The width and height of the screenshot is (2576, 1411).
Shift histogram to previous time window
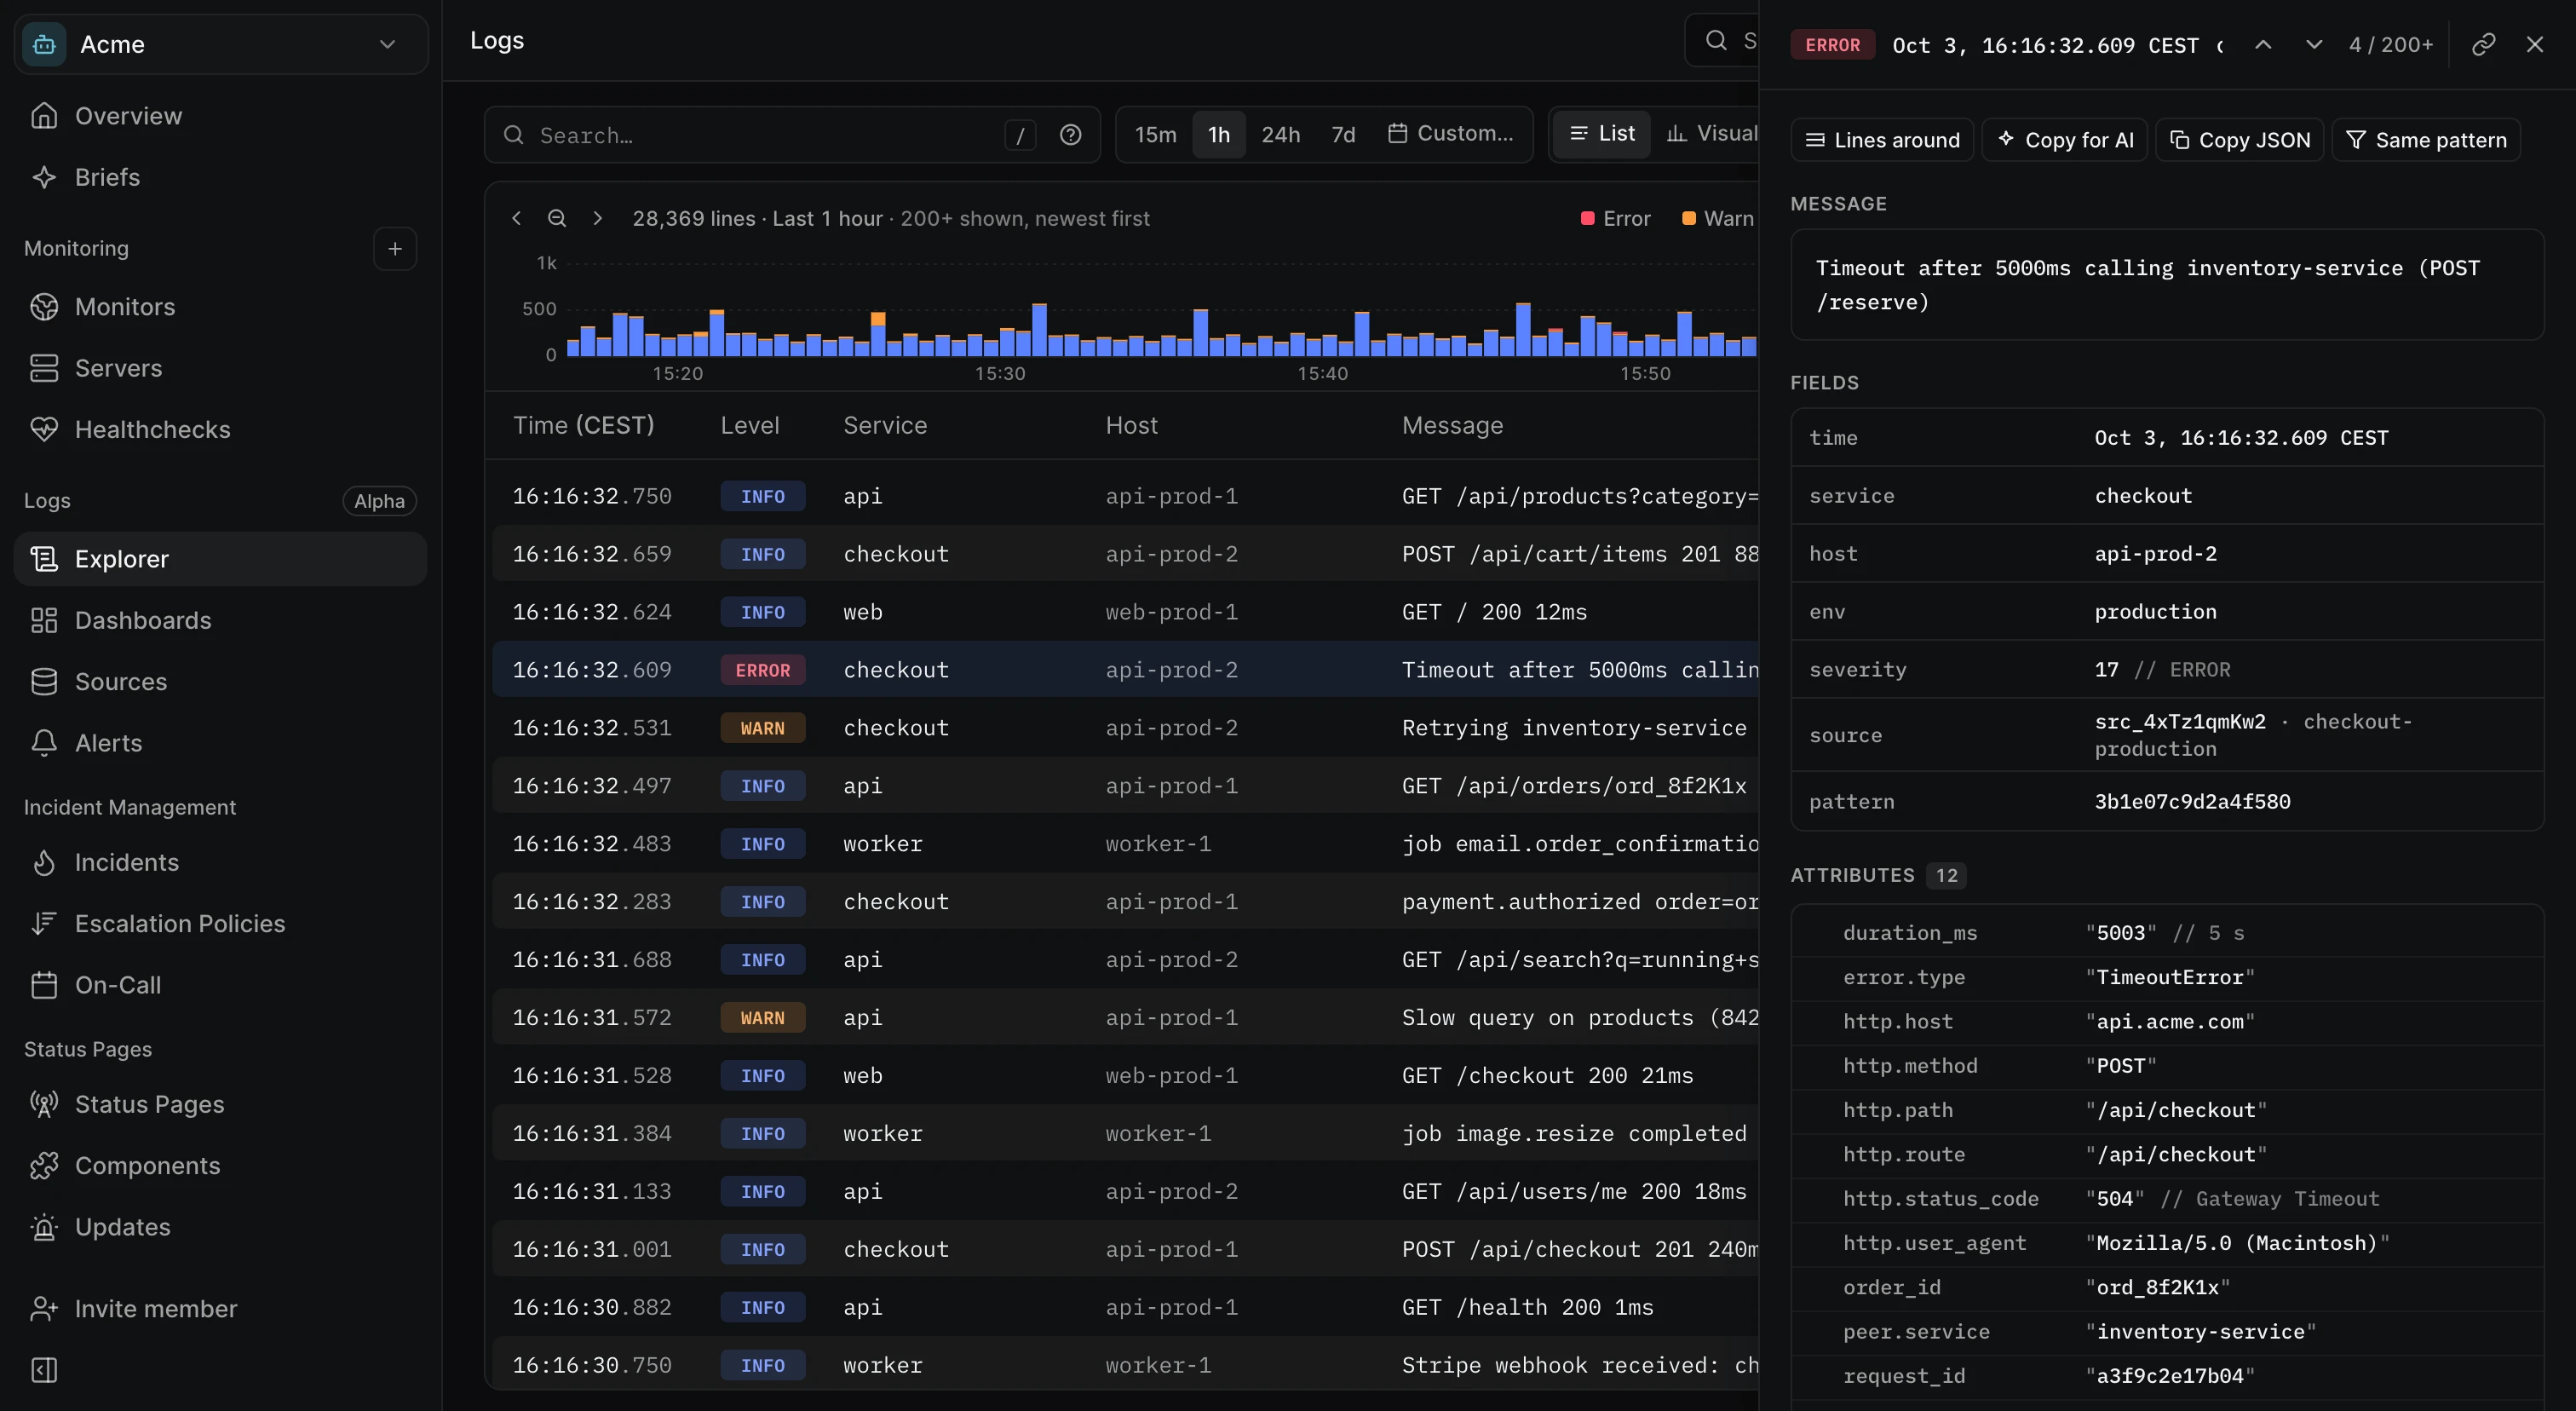pos(516,218)
